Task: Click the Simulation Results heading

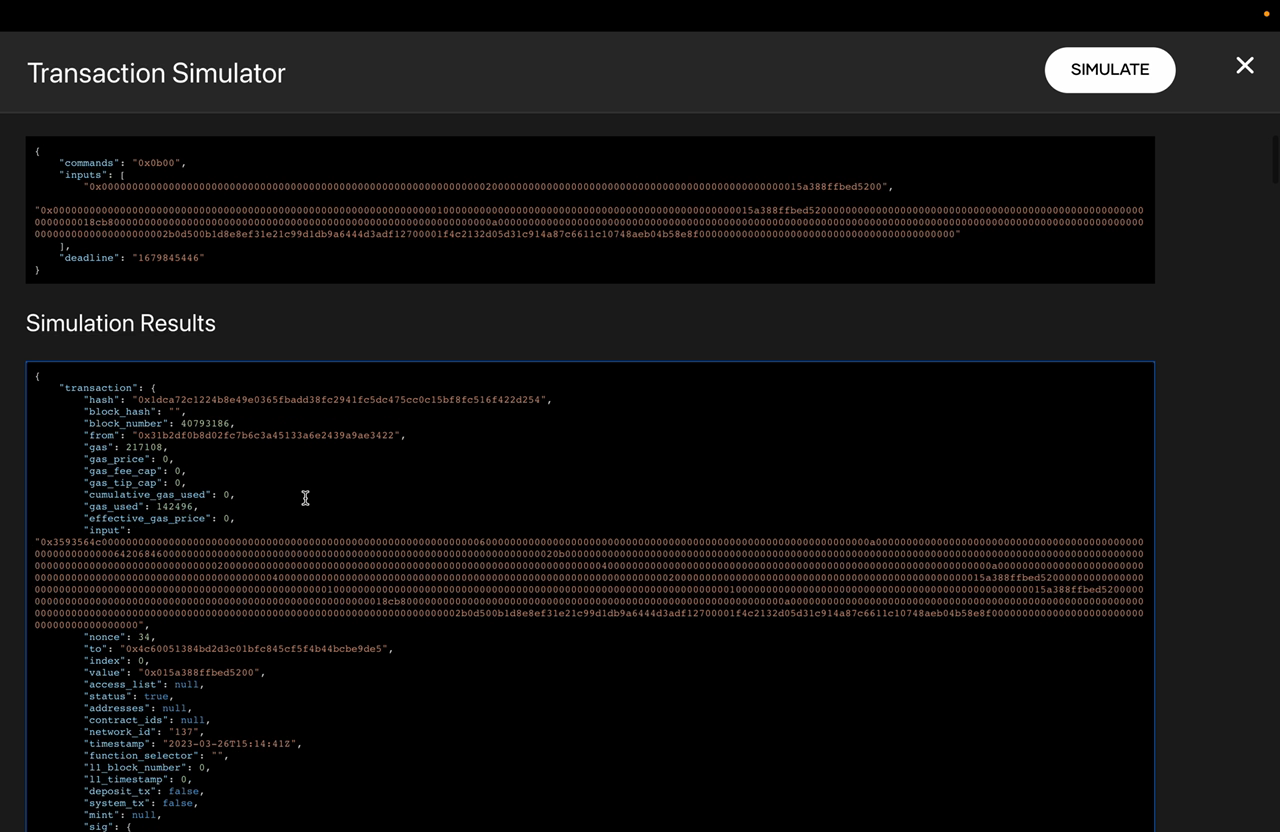Action: tap(120, 323)
